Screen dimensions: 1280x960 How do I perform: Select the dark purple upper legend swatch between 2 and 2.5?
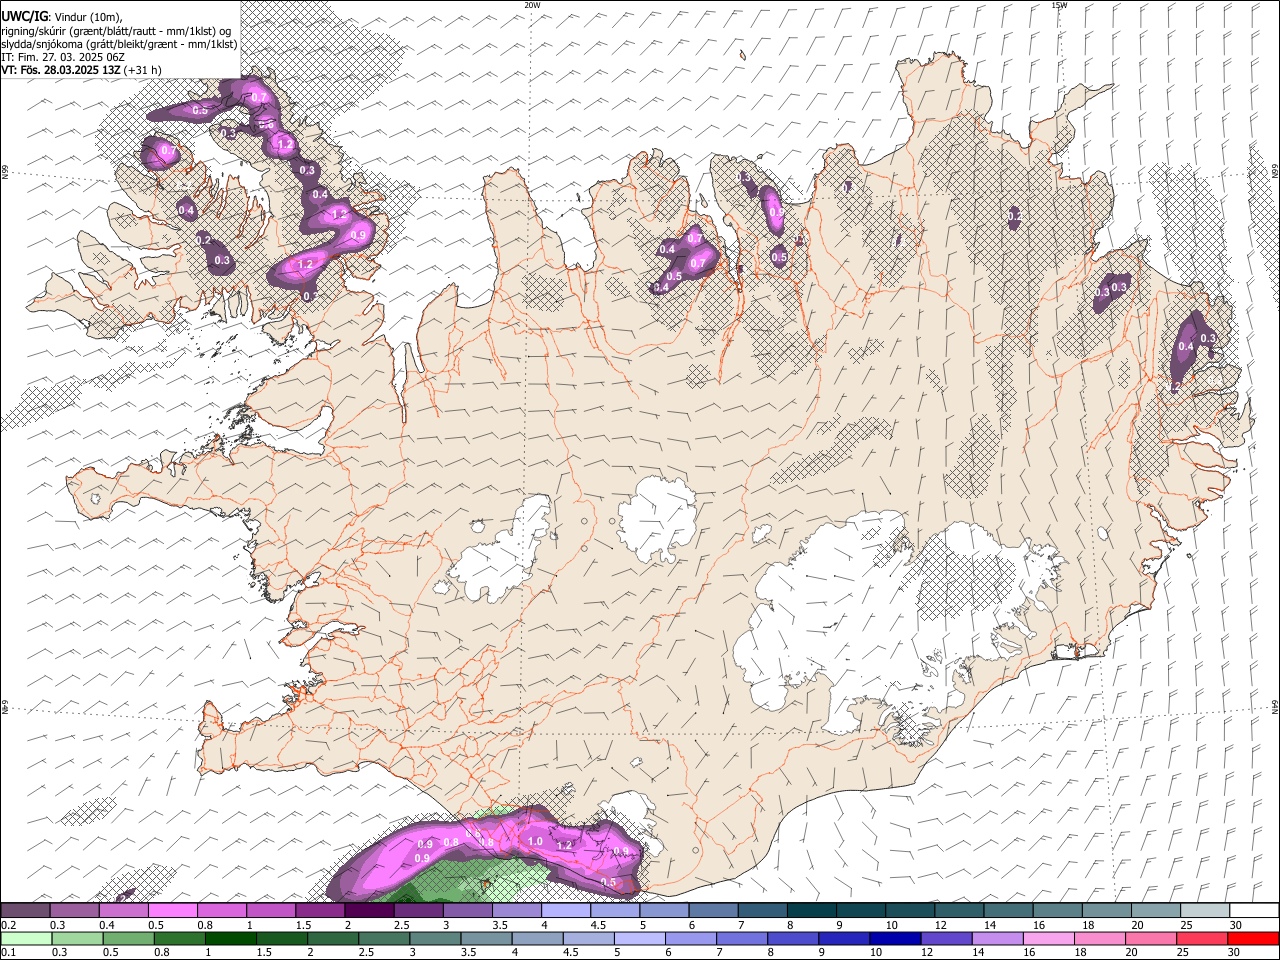pos(368,911)
